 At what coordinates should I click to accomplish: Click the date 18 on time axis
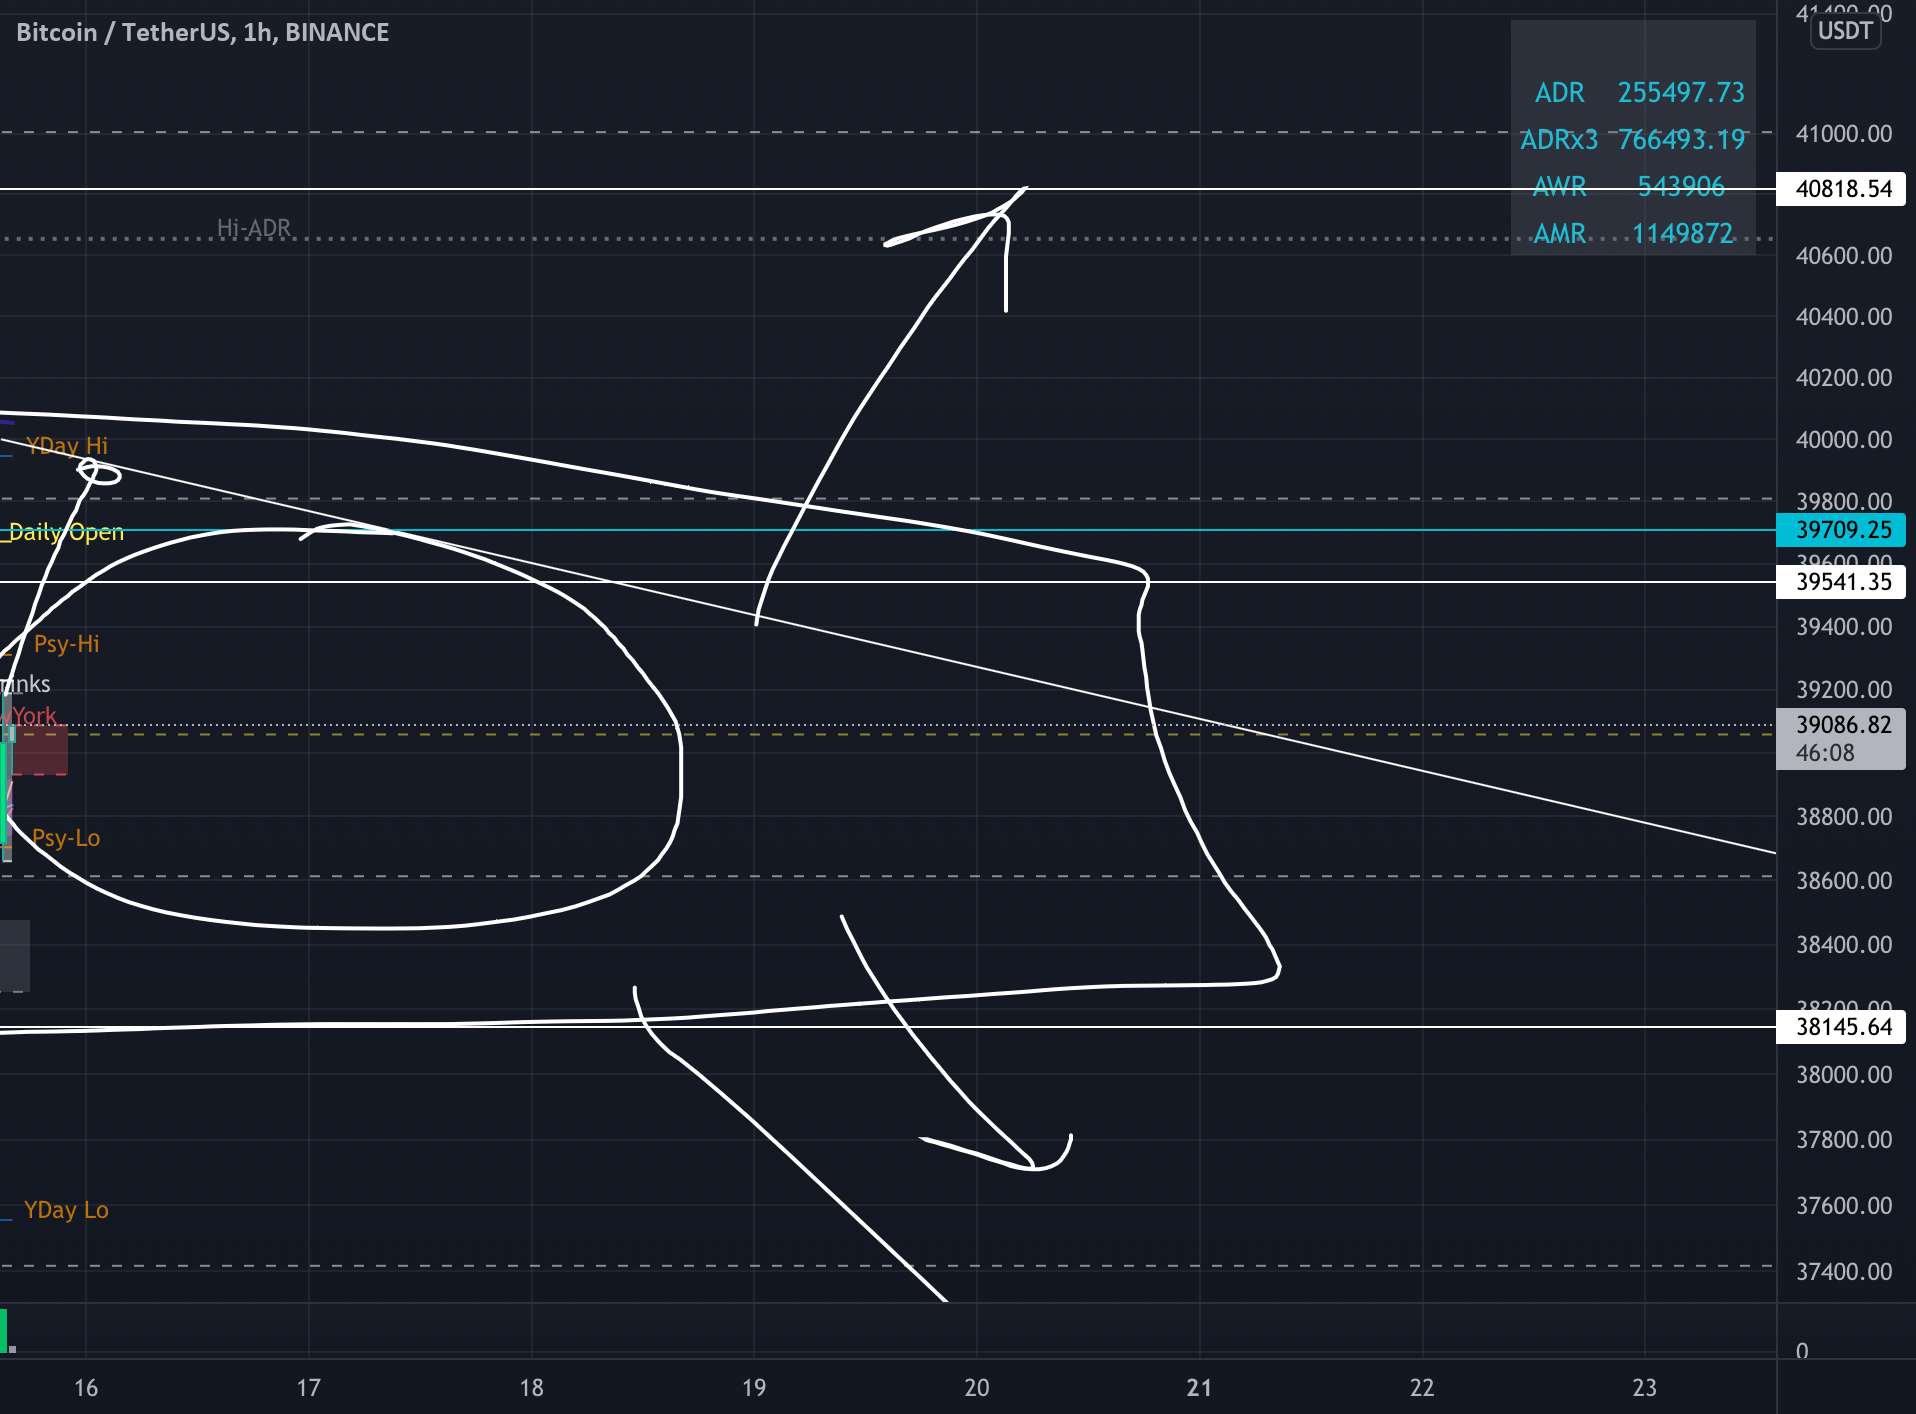(532, 1388)
